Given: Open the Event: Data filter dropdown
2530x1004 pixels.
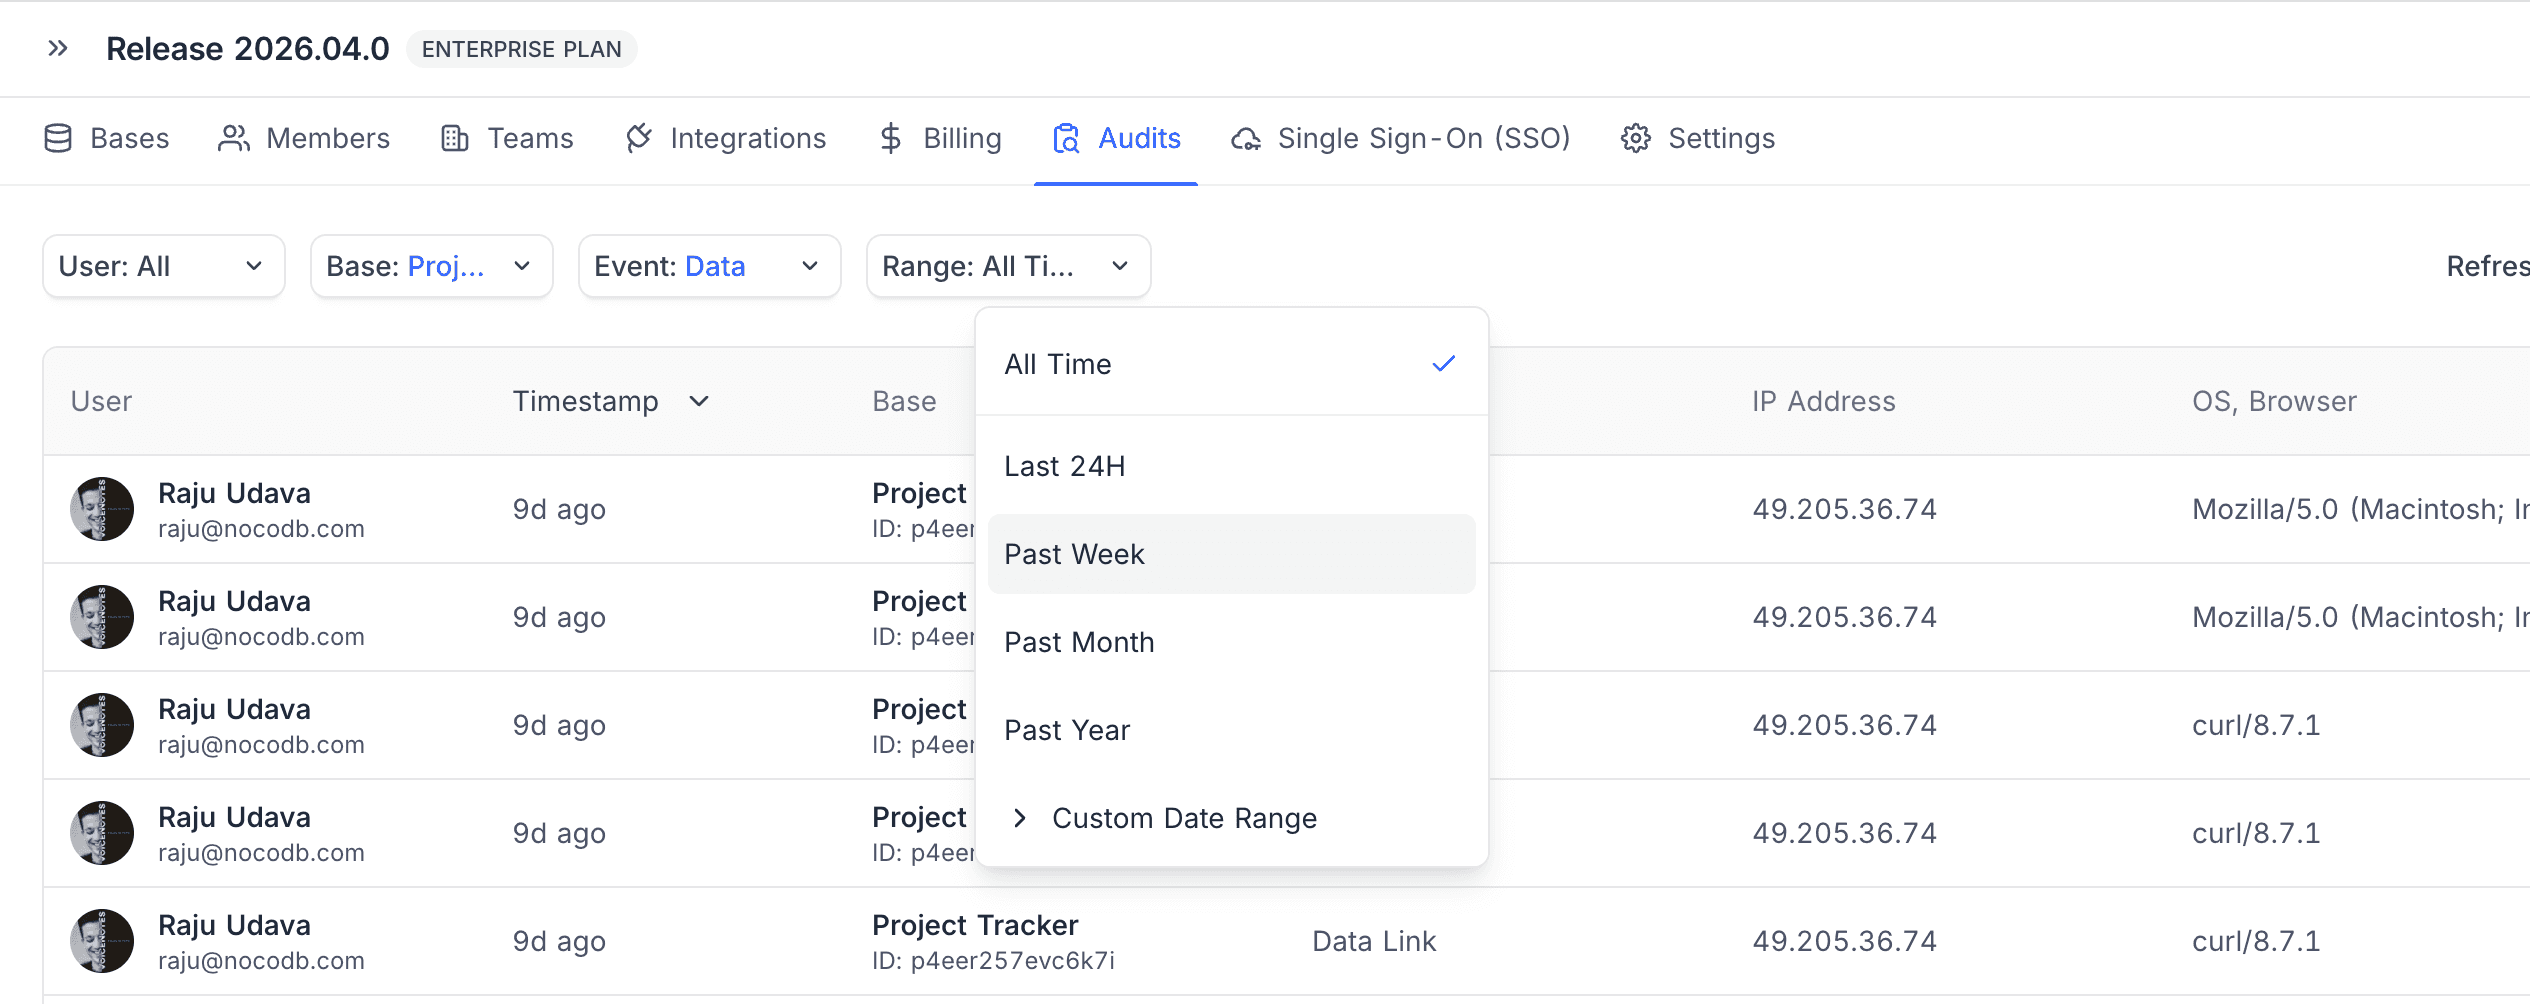Looking at the screenshot, I should pos(709,266).
